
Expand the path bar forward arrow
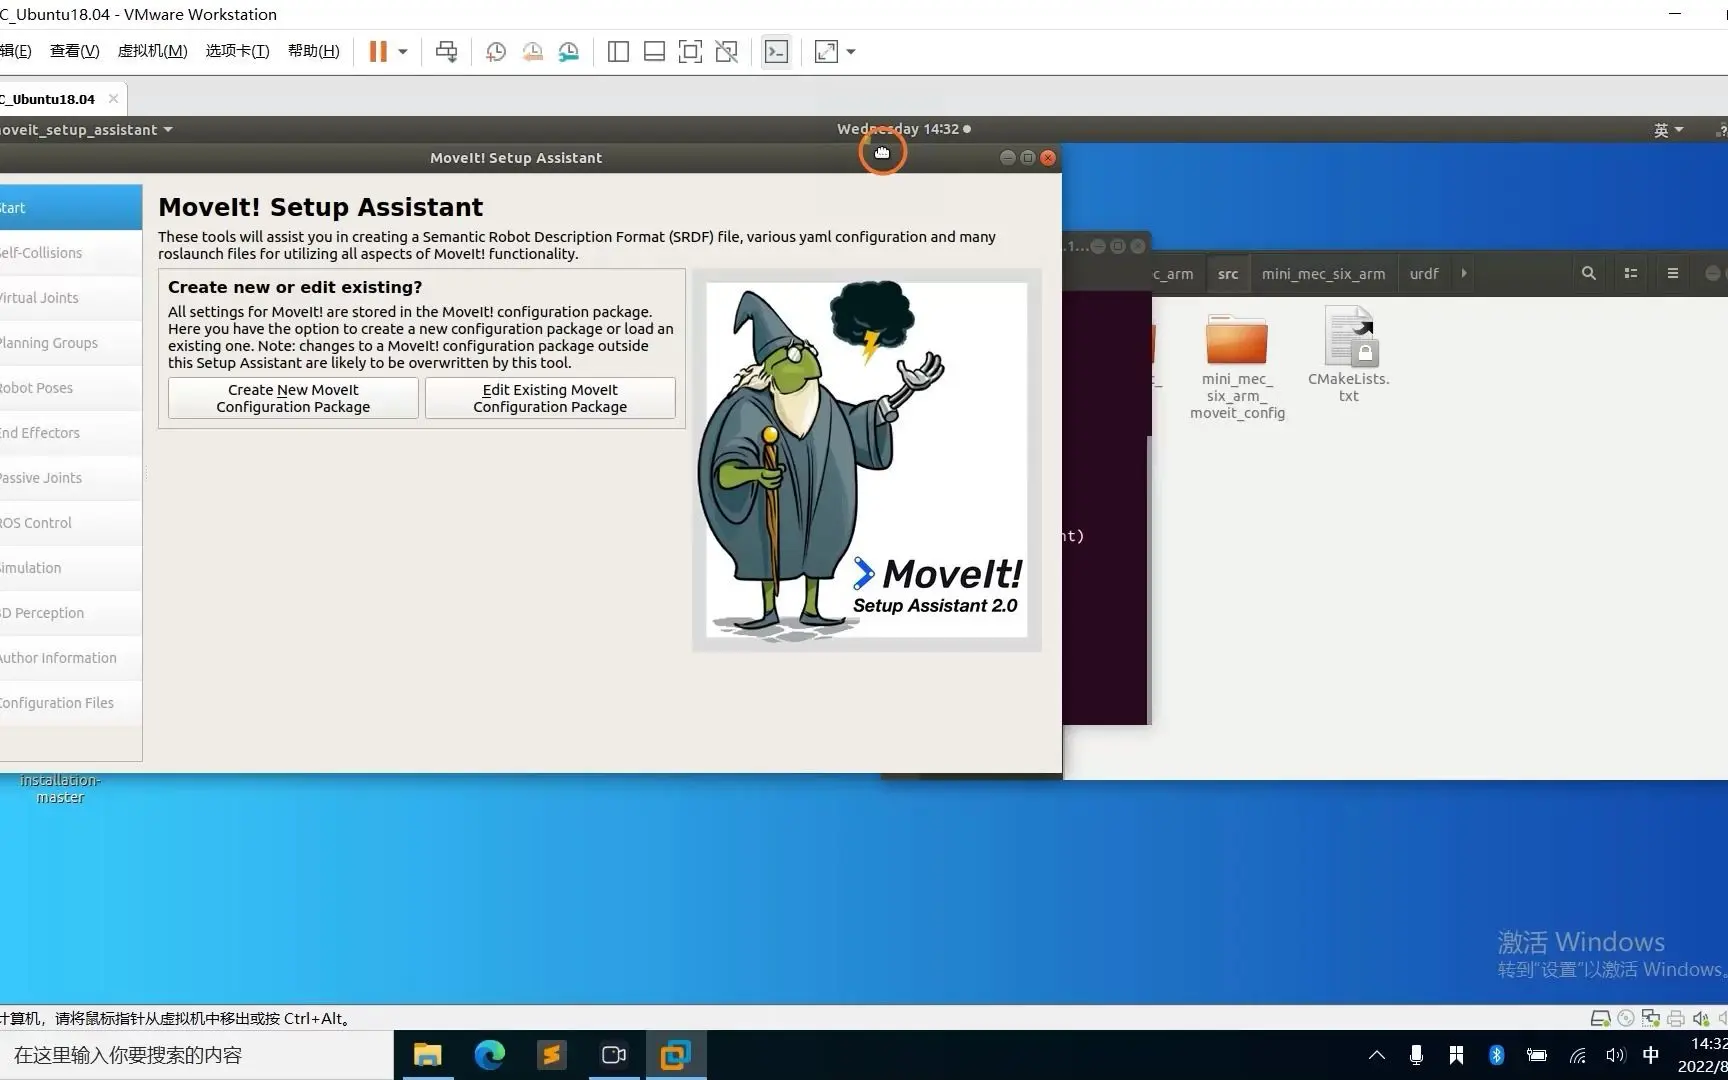[1464, 274]
